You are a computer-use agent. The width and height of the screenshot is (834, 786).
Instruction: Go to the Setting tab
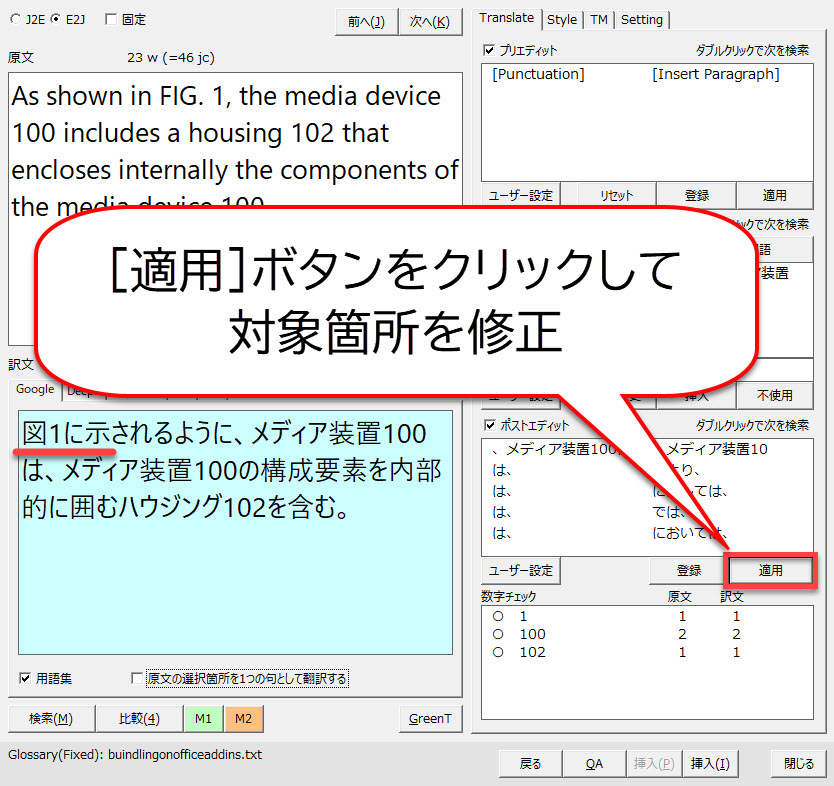pos(642,19)
